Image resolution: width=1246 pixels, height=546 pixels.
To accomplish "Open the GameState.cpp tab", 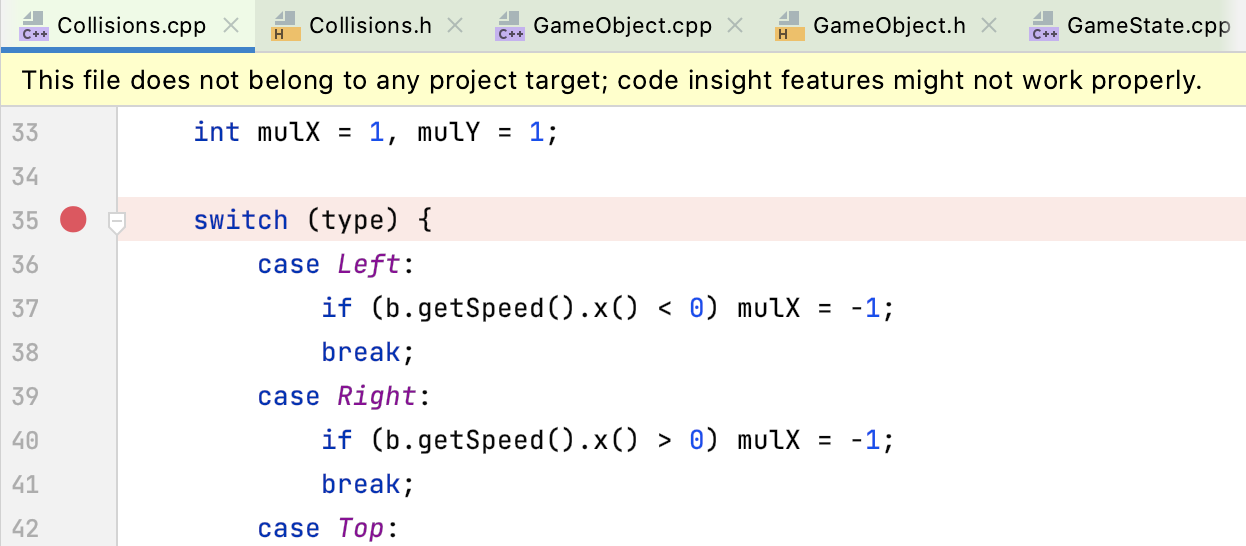I will coord(1149,26).
